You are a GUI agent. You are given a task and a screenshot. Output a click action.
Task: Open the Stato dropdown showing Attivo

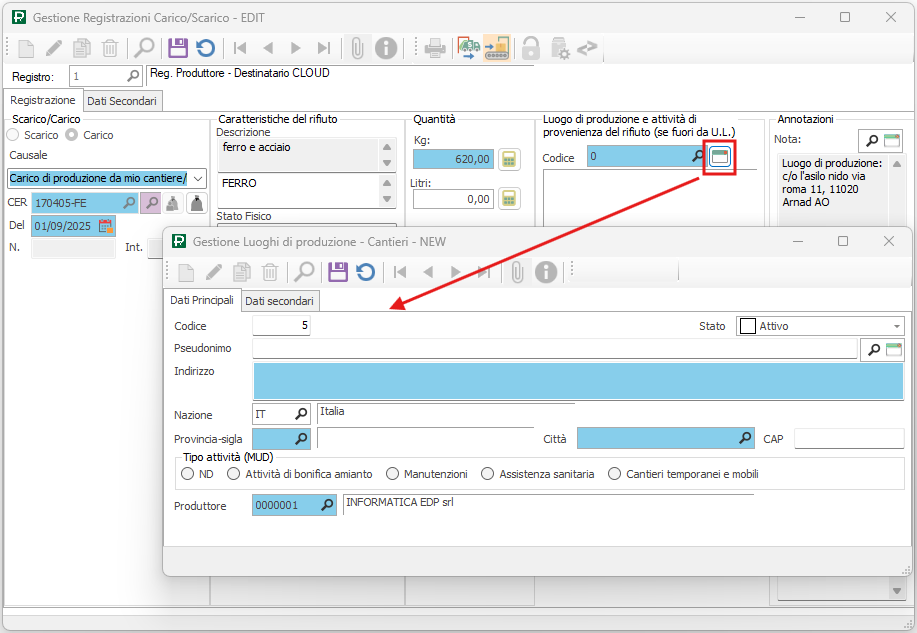[896, 326]
